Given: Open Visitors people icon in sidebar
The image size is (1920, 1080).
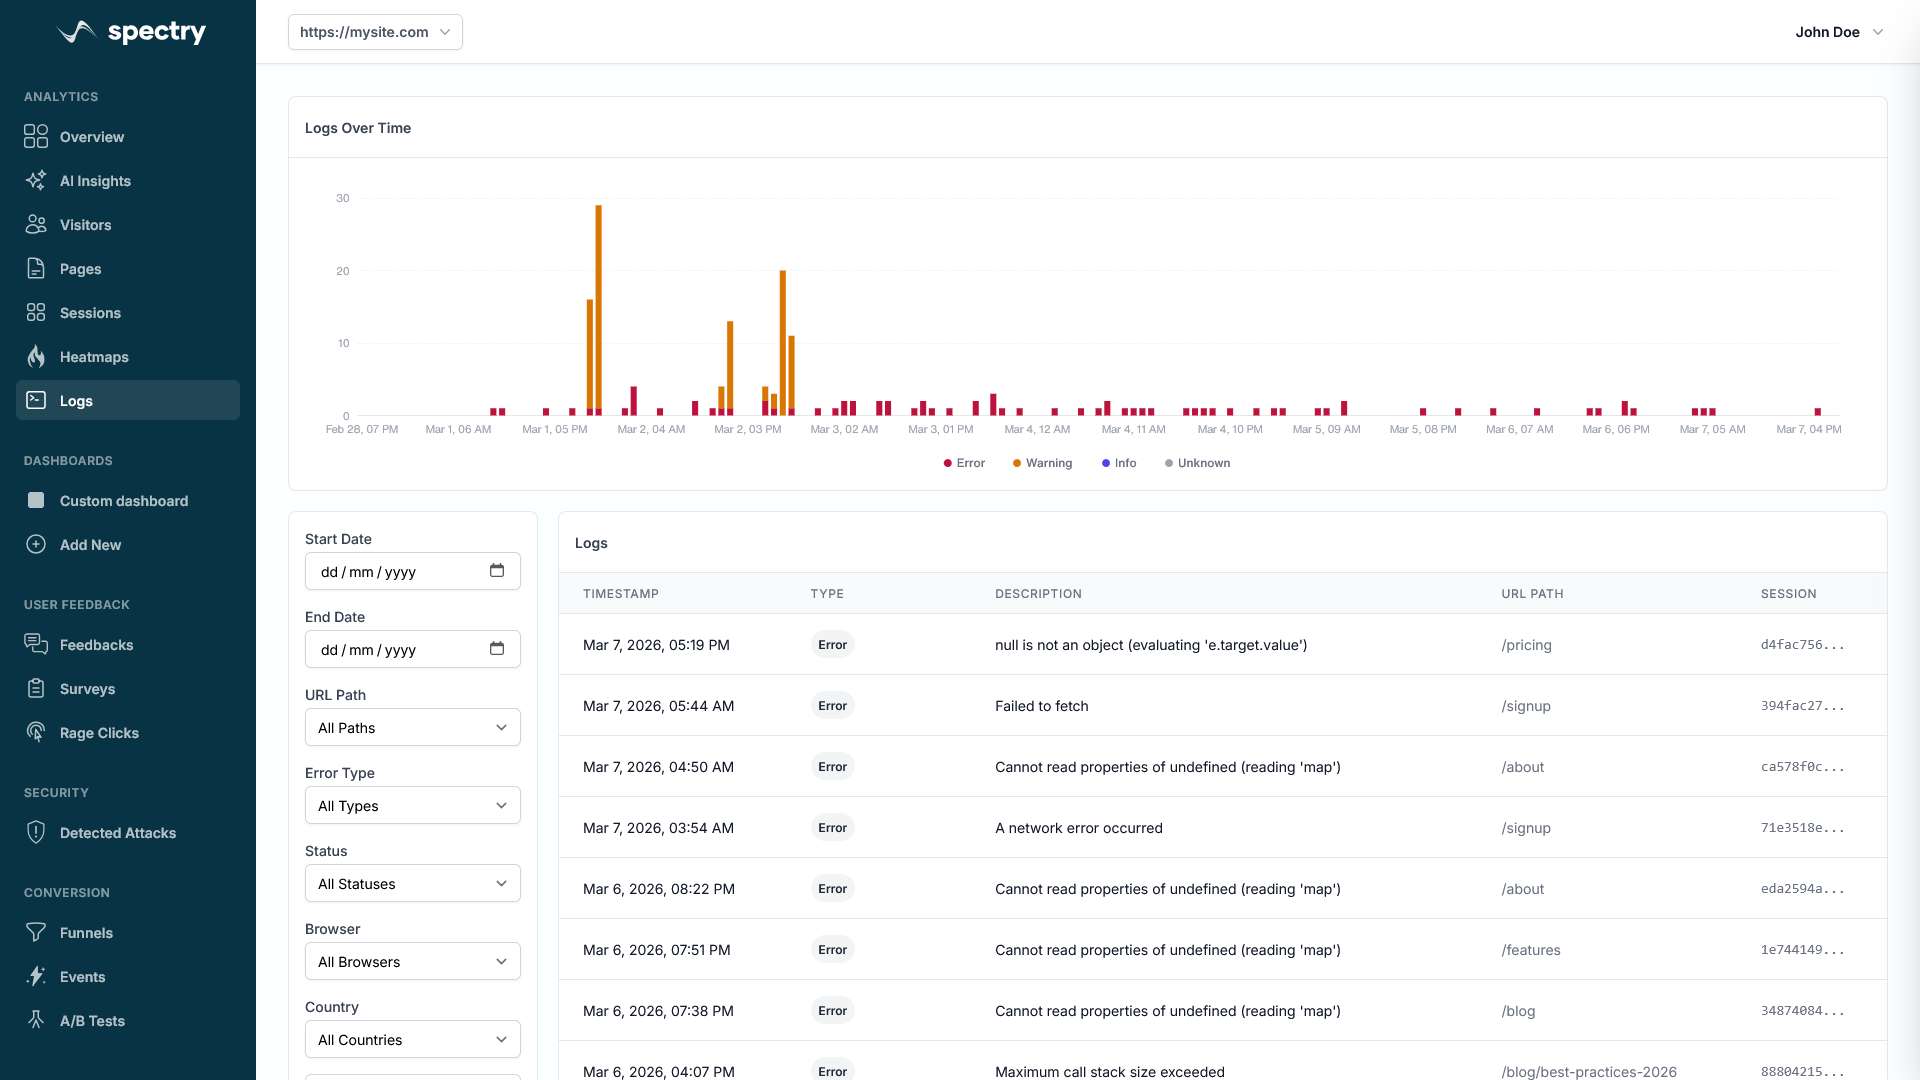Looking at the screenshot, I should coord(36,225).
